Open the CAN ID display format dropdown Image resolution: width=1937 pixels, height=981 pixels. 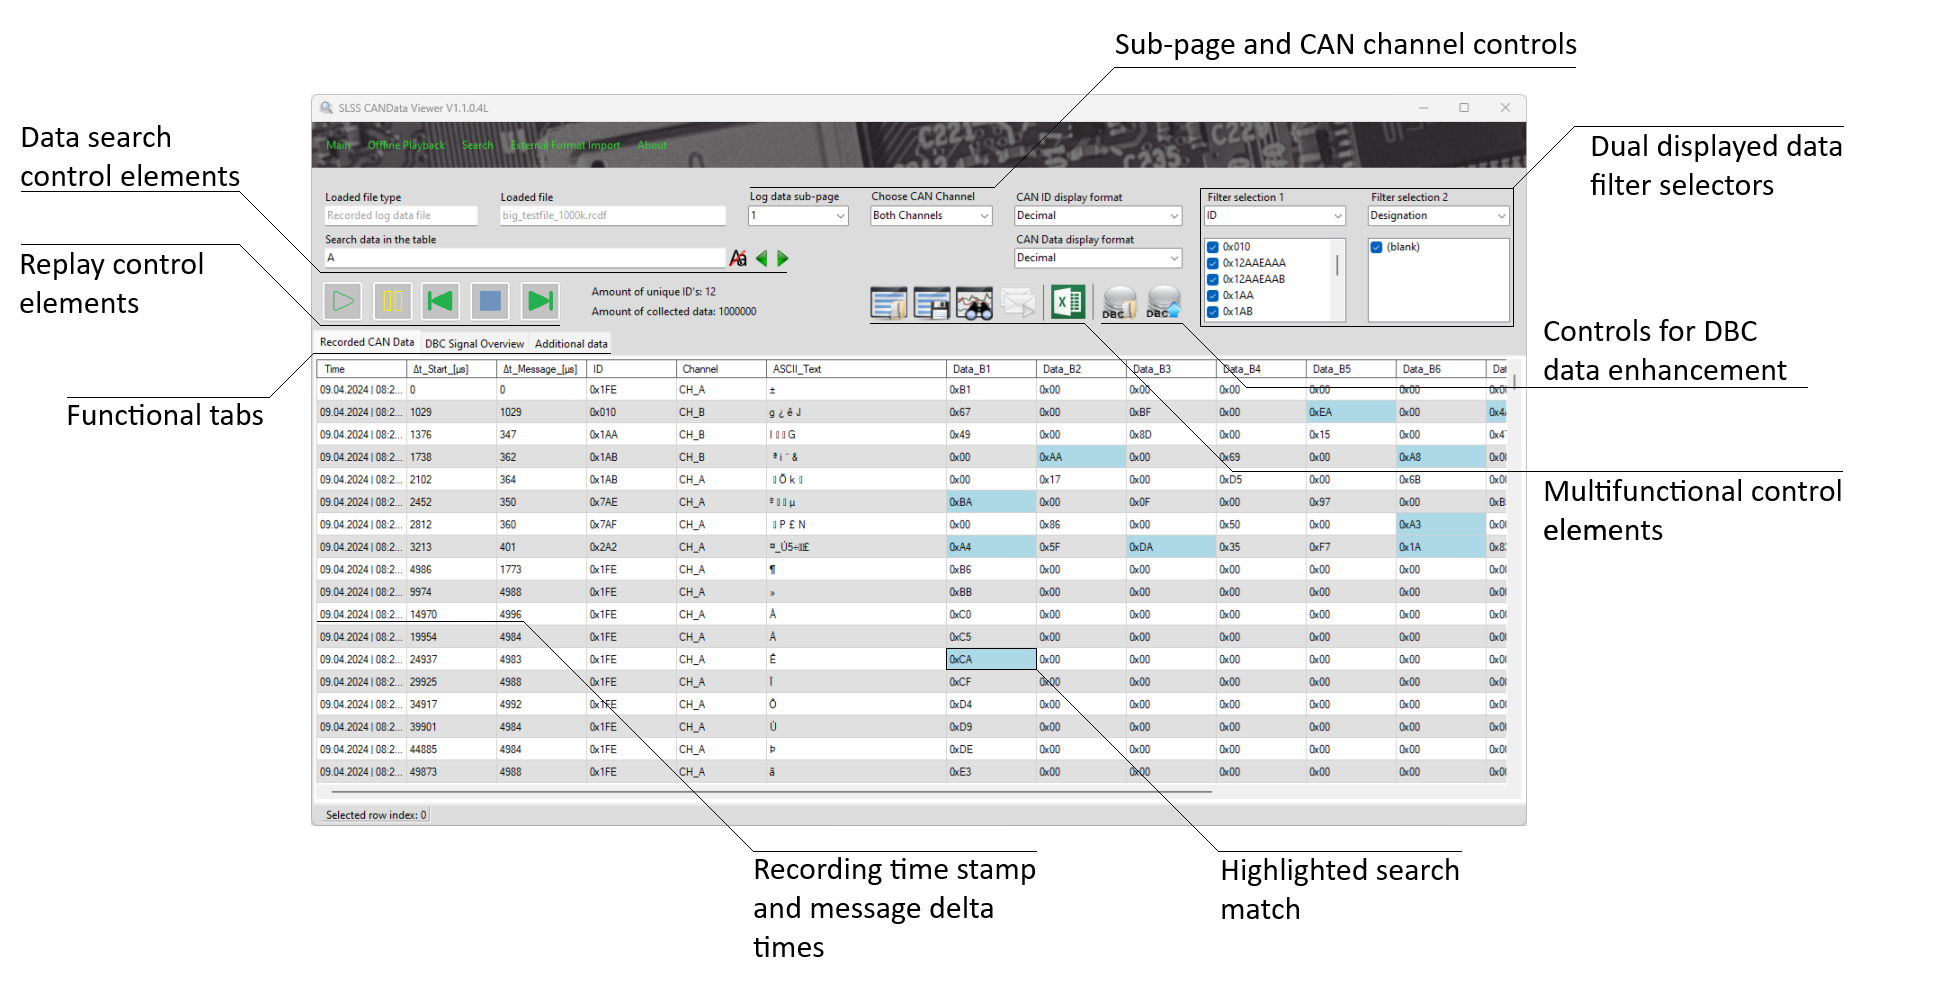coord(1098,215)
